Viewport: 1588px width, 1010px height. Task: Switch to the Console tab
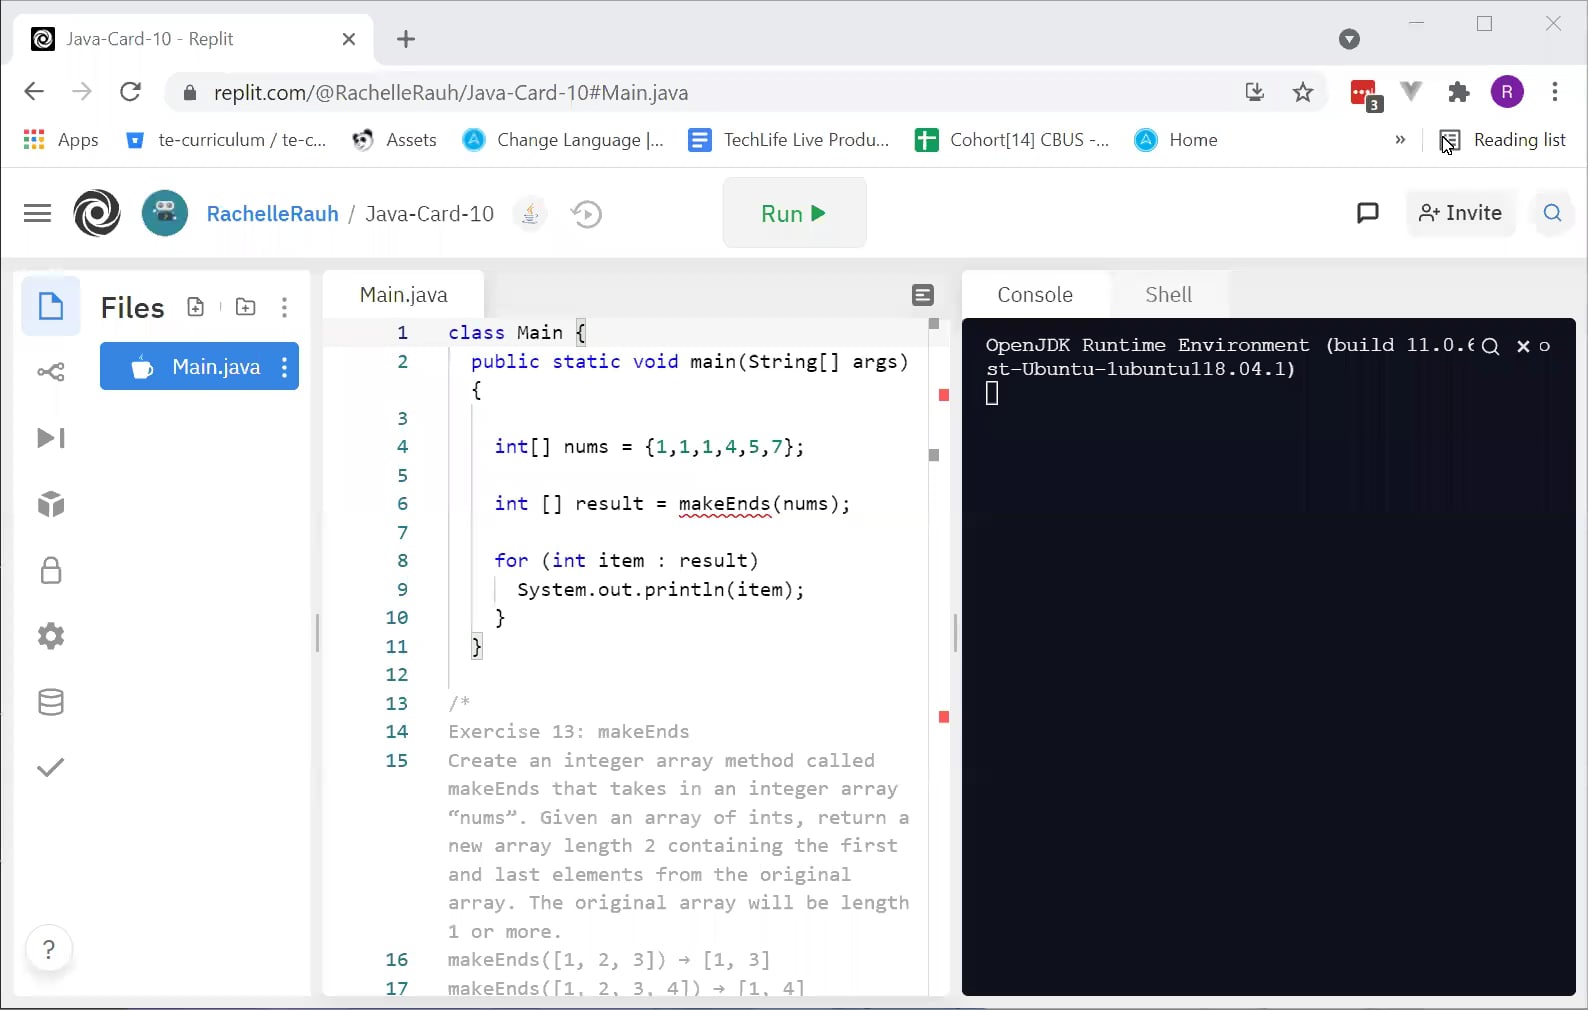point(1035,295)
